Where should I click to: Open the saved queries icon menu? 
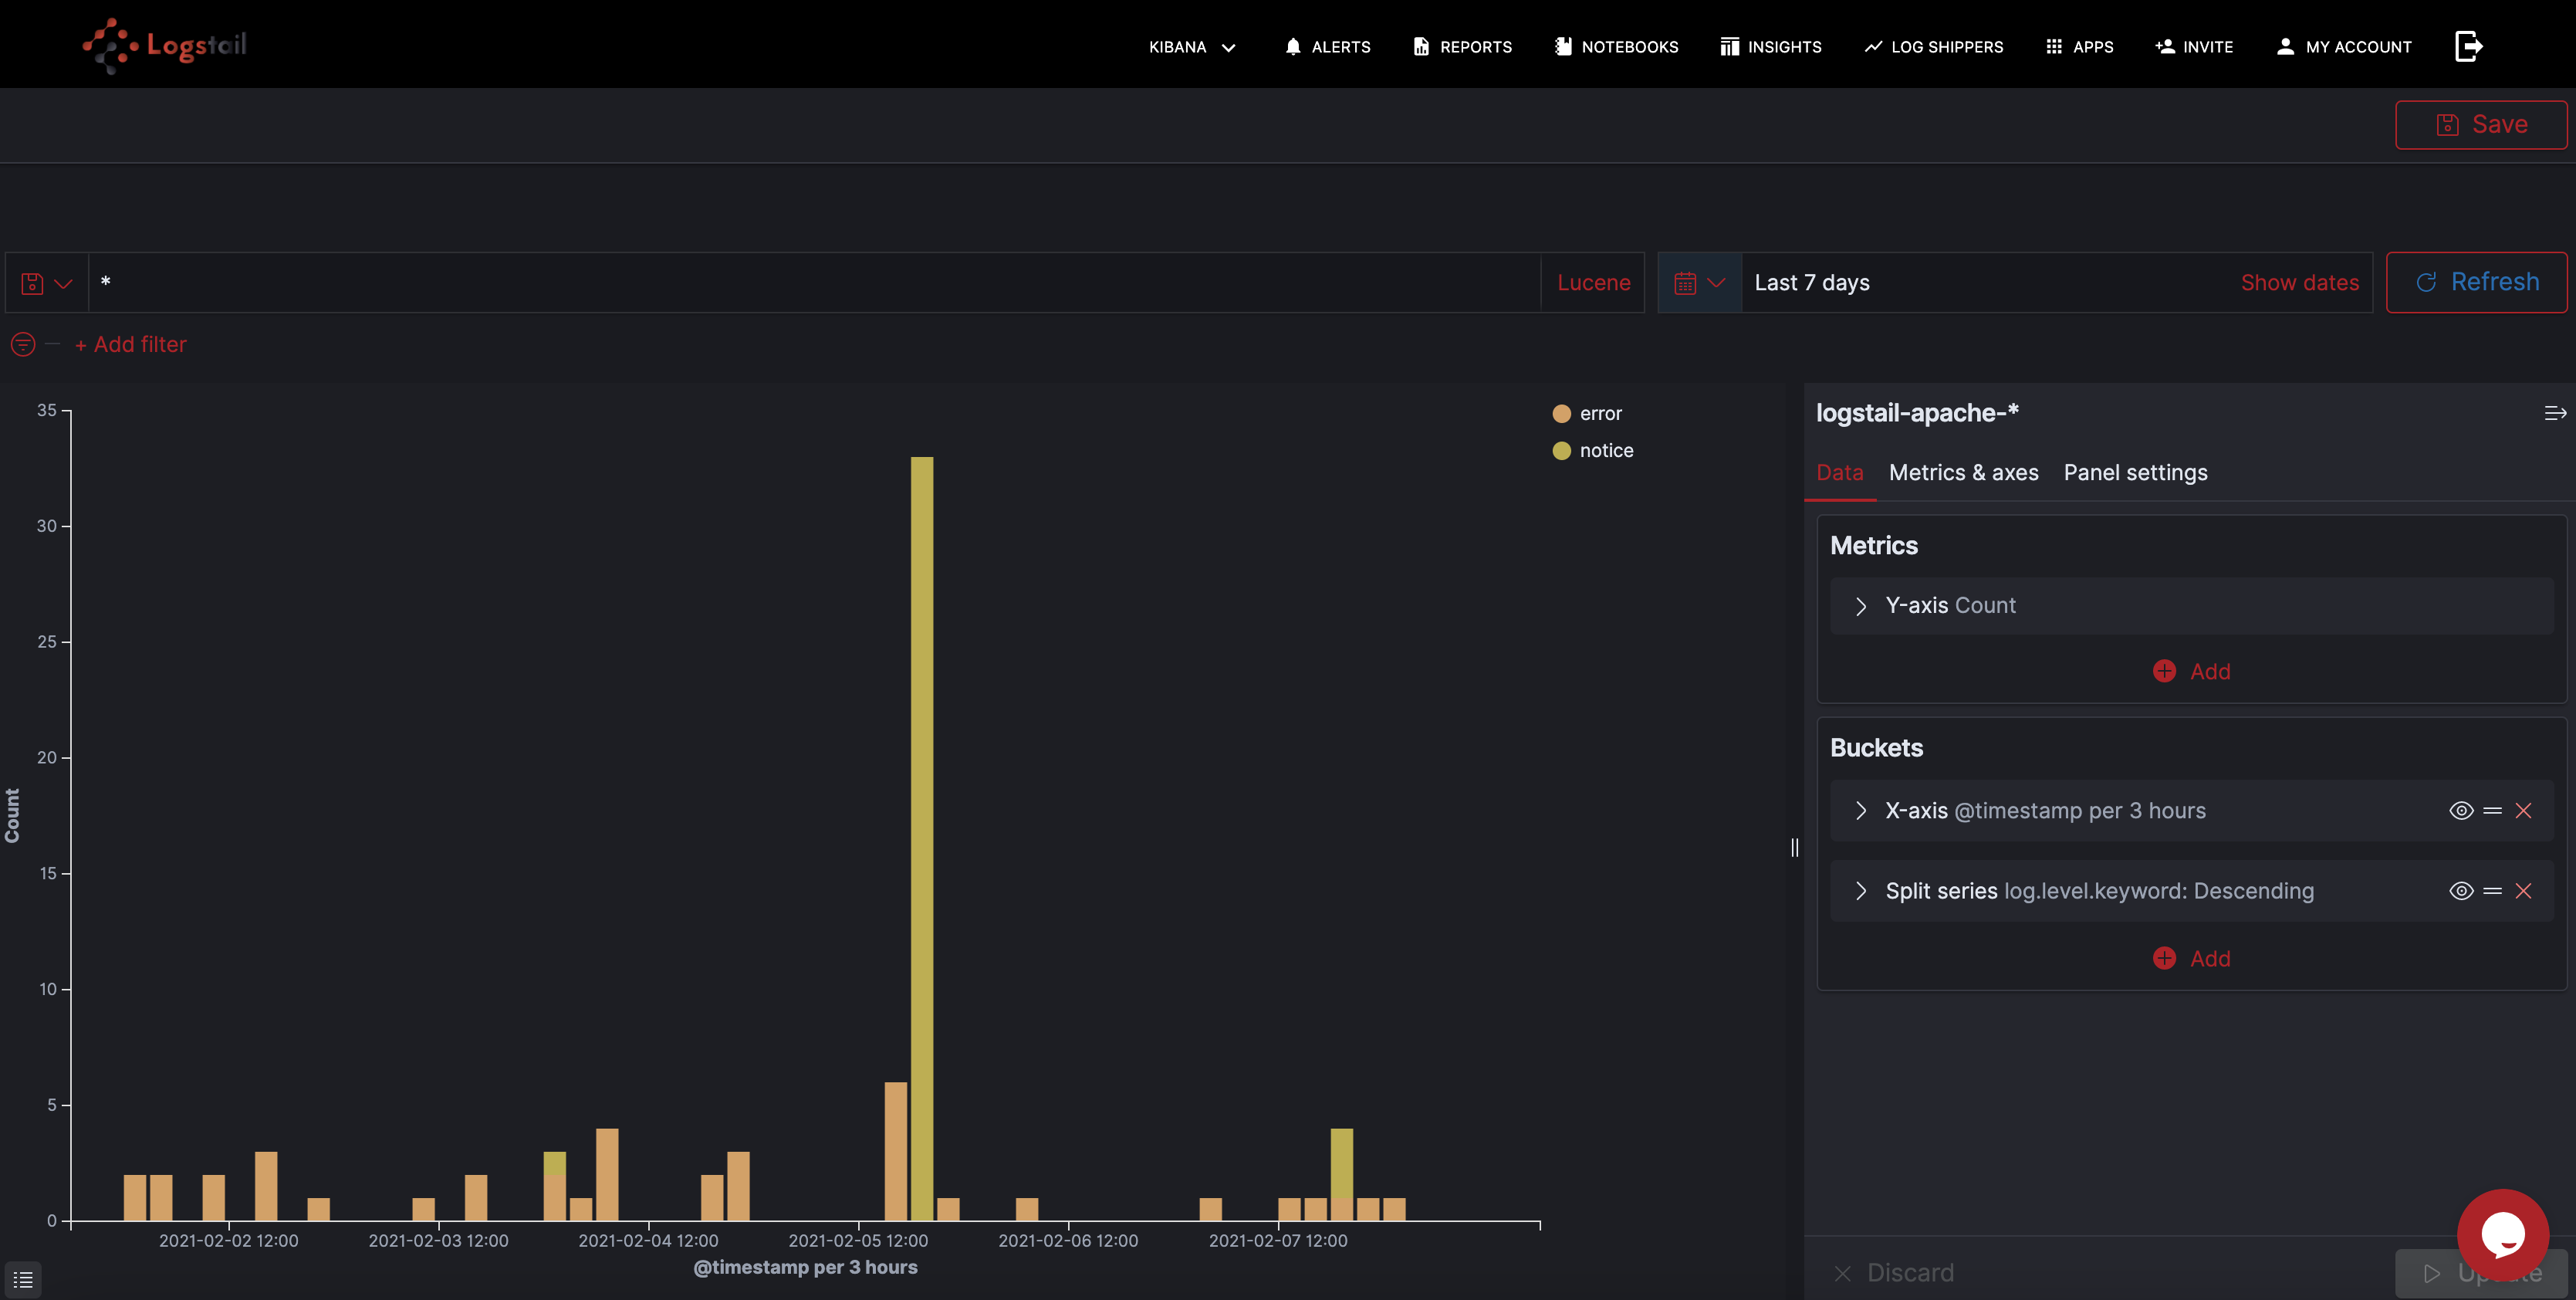point(46,283)
